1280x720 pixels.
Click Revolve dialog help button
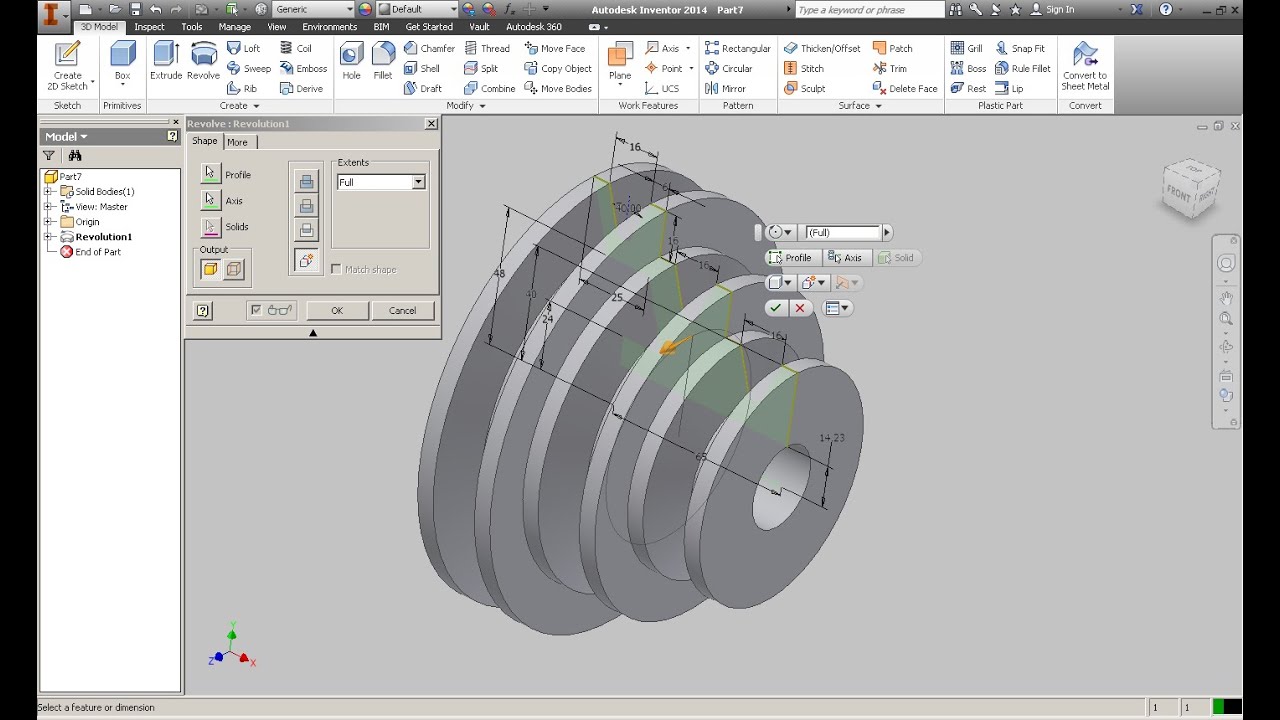coord(203,310)
